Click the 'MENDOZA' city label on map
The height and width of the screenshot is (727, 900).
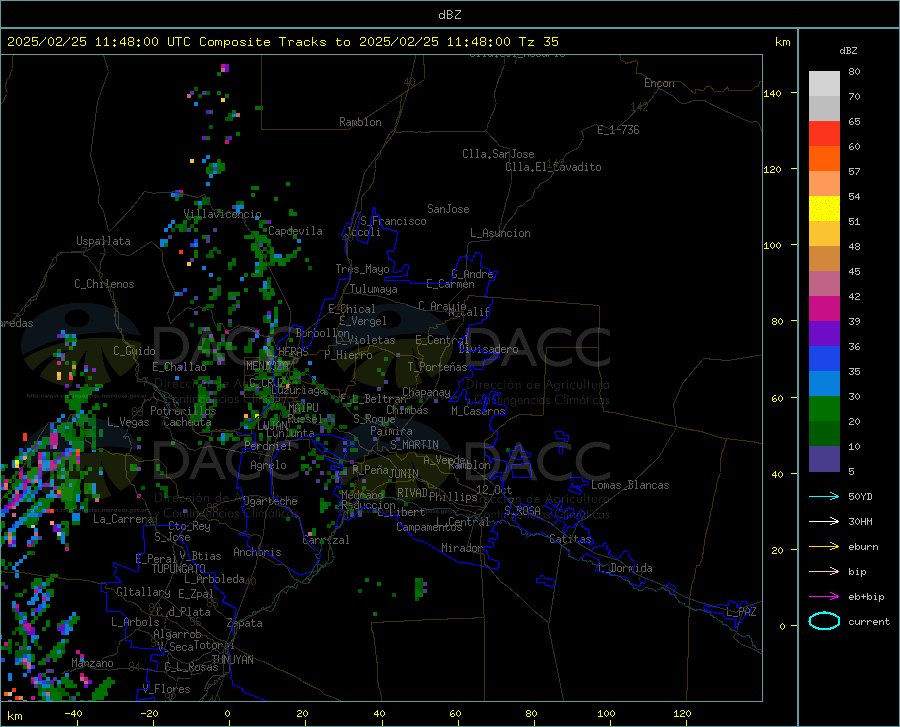(x=267, y=366)
